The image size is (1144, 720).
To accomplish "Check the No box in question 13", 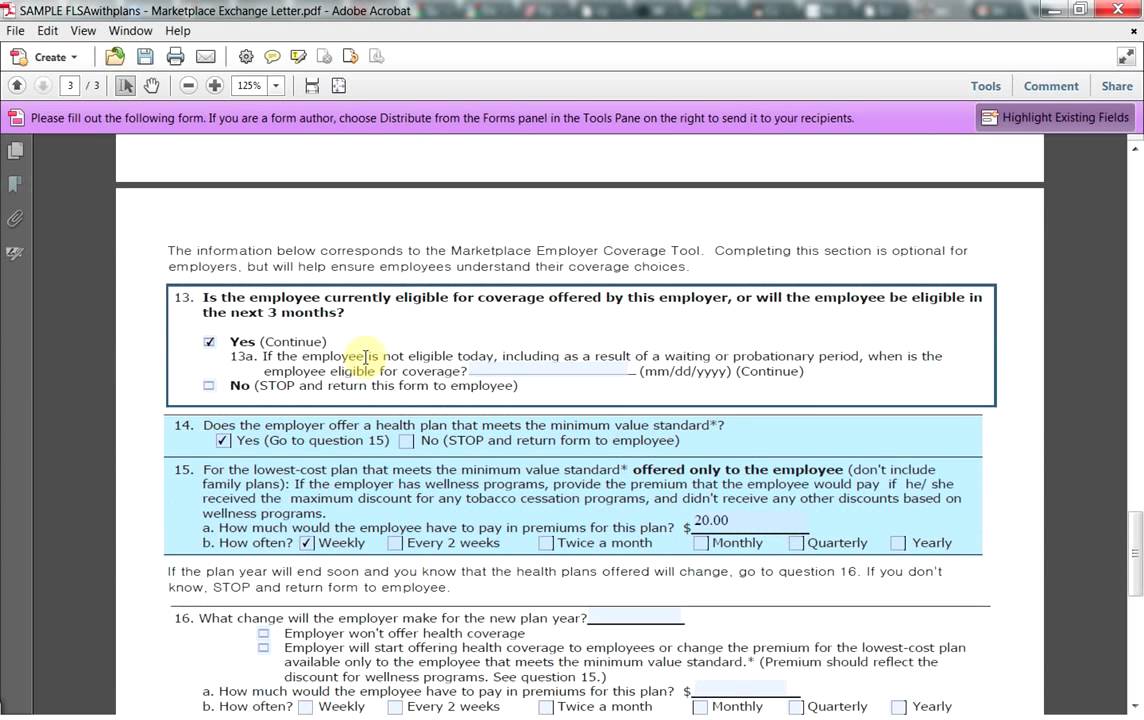I will tap(209, 385).
